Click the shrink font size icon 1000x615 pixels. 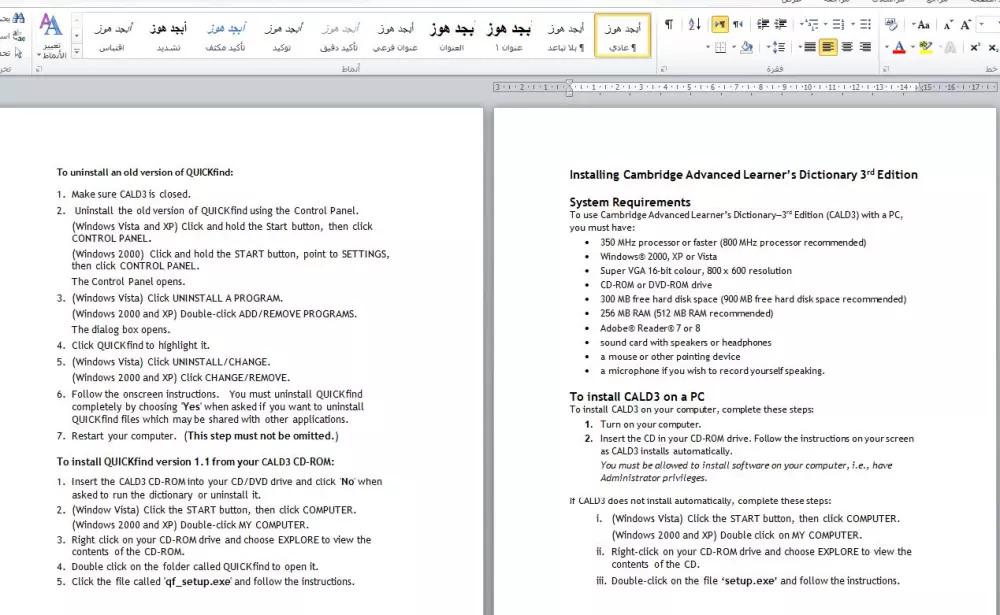point(948,25)
